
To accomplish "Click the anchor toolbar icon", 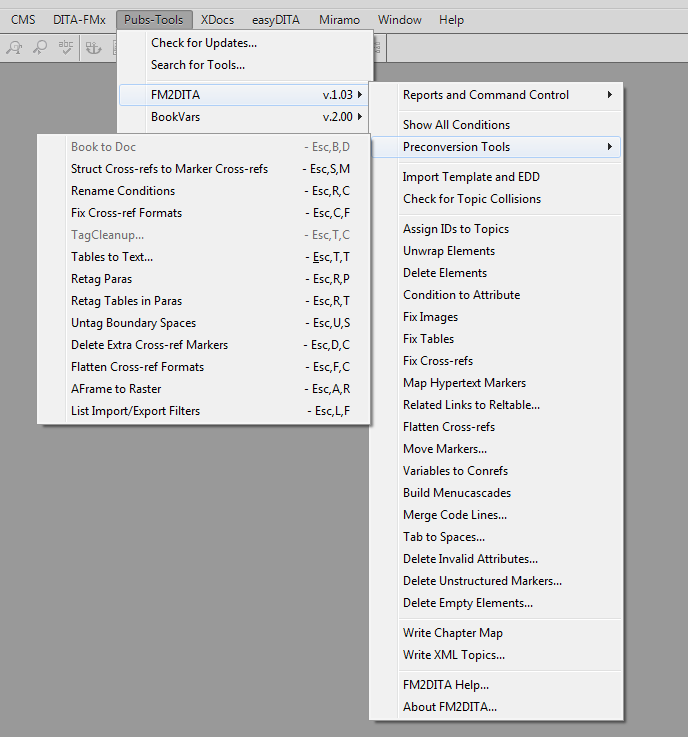I will [x=93, y=47].
